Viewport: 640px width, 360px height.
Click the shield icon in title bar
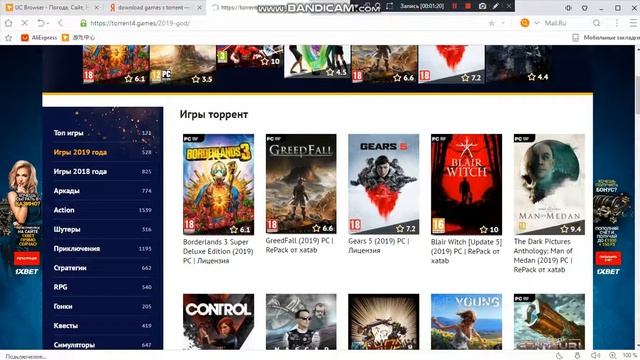(x=584, y=8)
